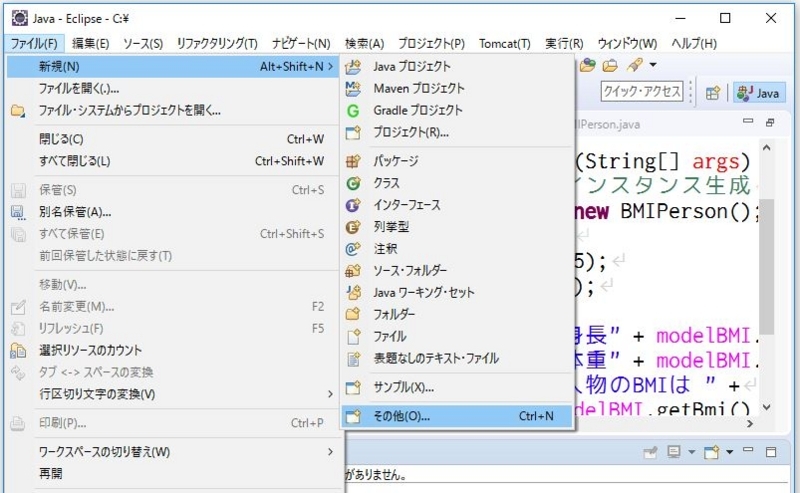
Task: Choose すべて閉じる(L) menu entry
Action: click(173, 161)
